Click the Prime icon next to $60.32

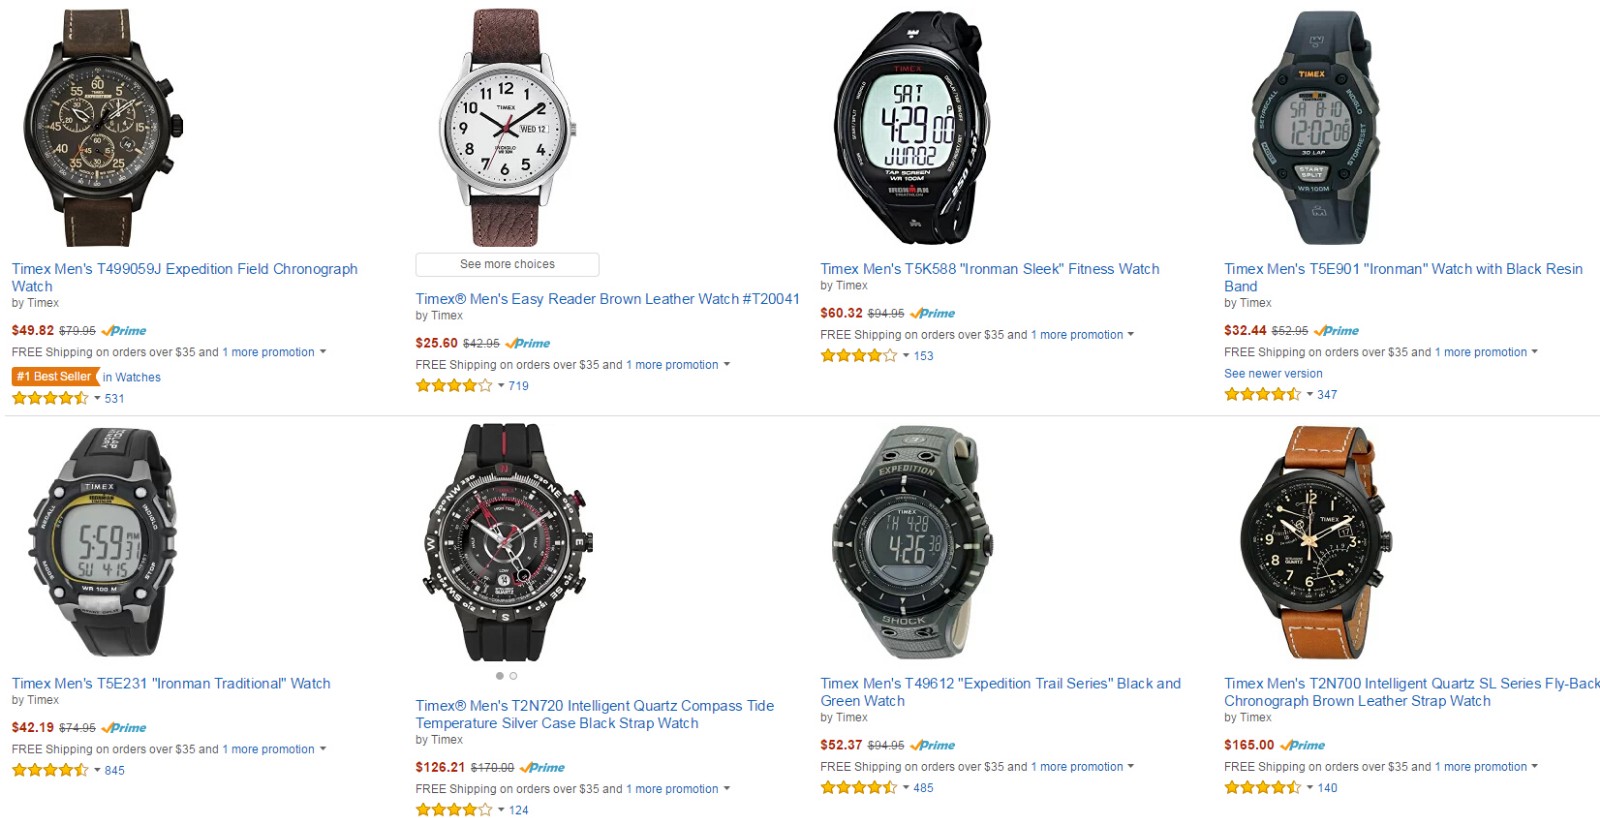click(x=933, y=313)
